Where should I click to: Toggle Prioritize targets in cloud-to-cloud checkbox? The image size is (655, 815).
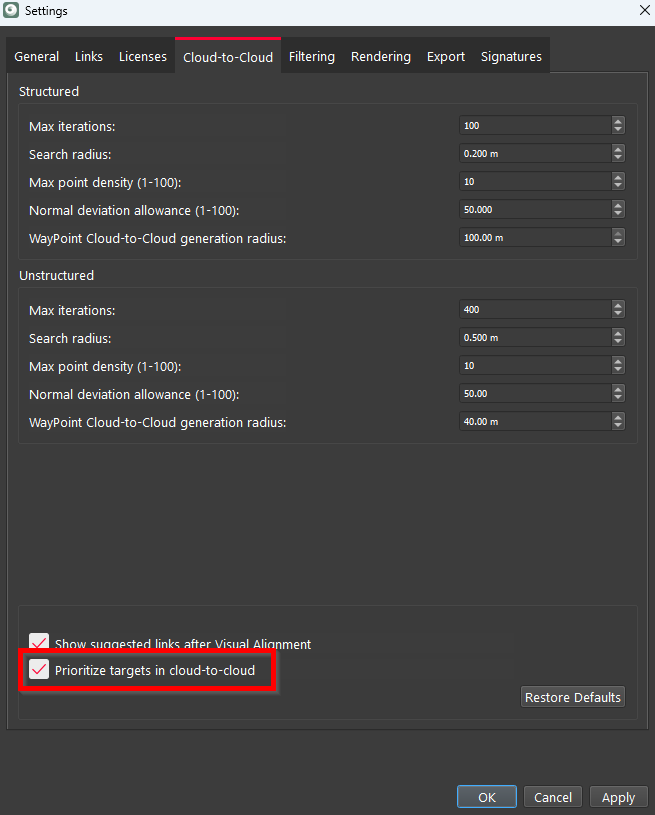pos(39,670)
